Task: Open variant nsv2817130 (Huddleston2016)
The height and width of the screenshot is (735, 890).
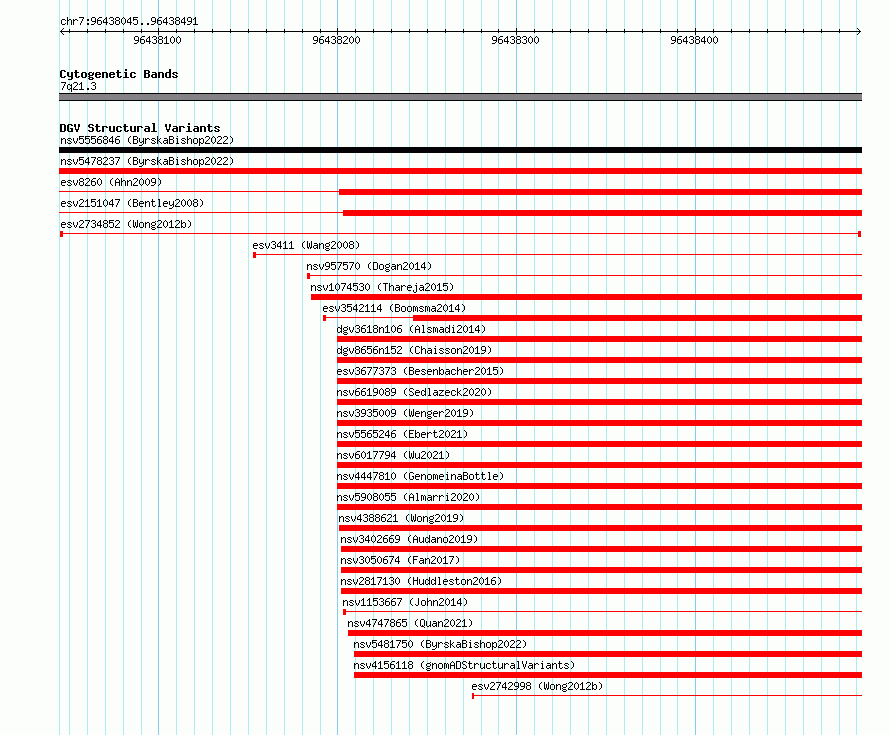Action: (421, 581)
